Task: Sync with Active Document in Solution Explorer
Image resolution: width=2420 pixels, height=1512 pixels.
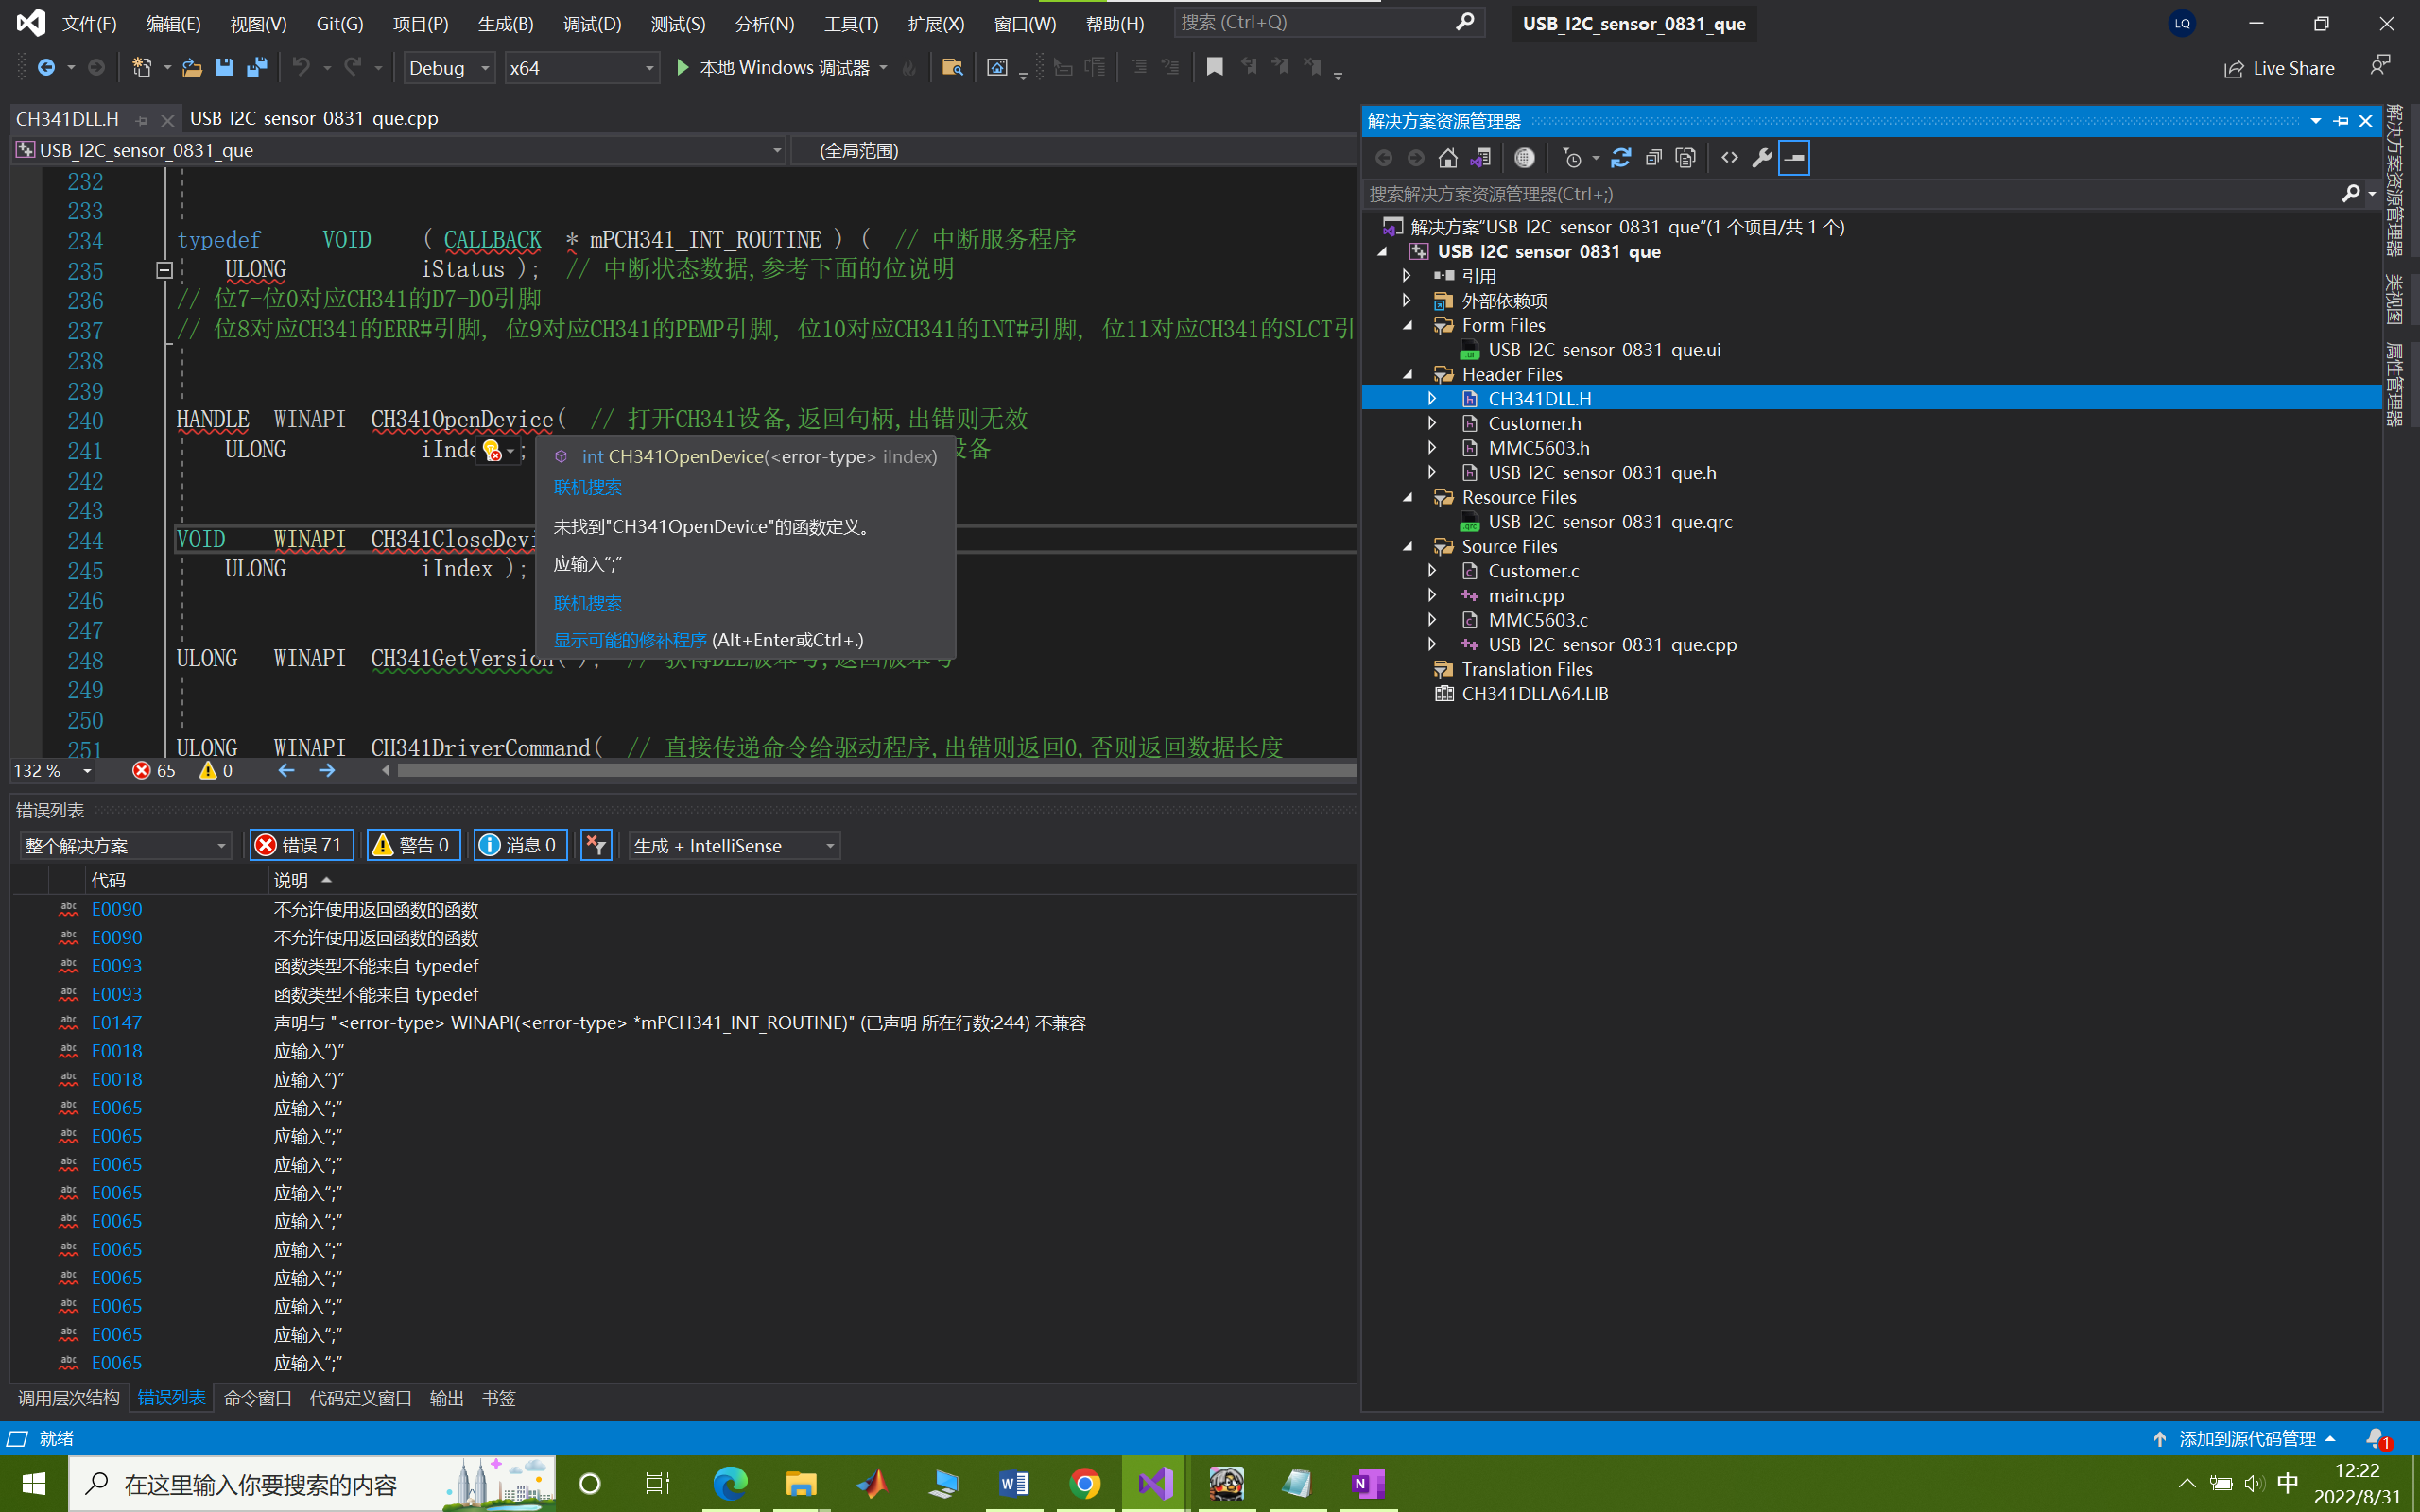Action: pos(1621,158)
